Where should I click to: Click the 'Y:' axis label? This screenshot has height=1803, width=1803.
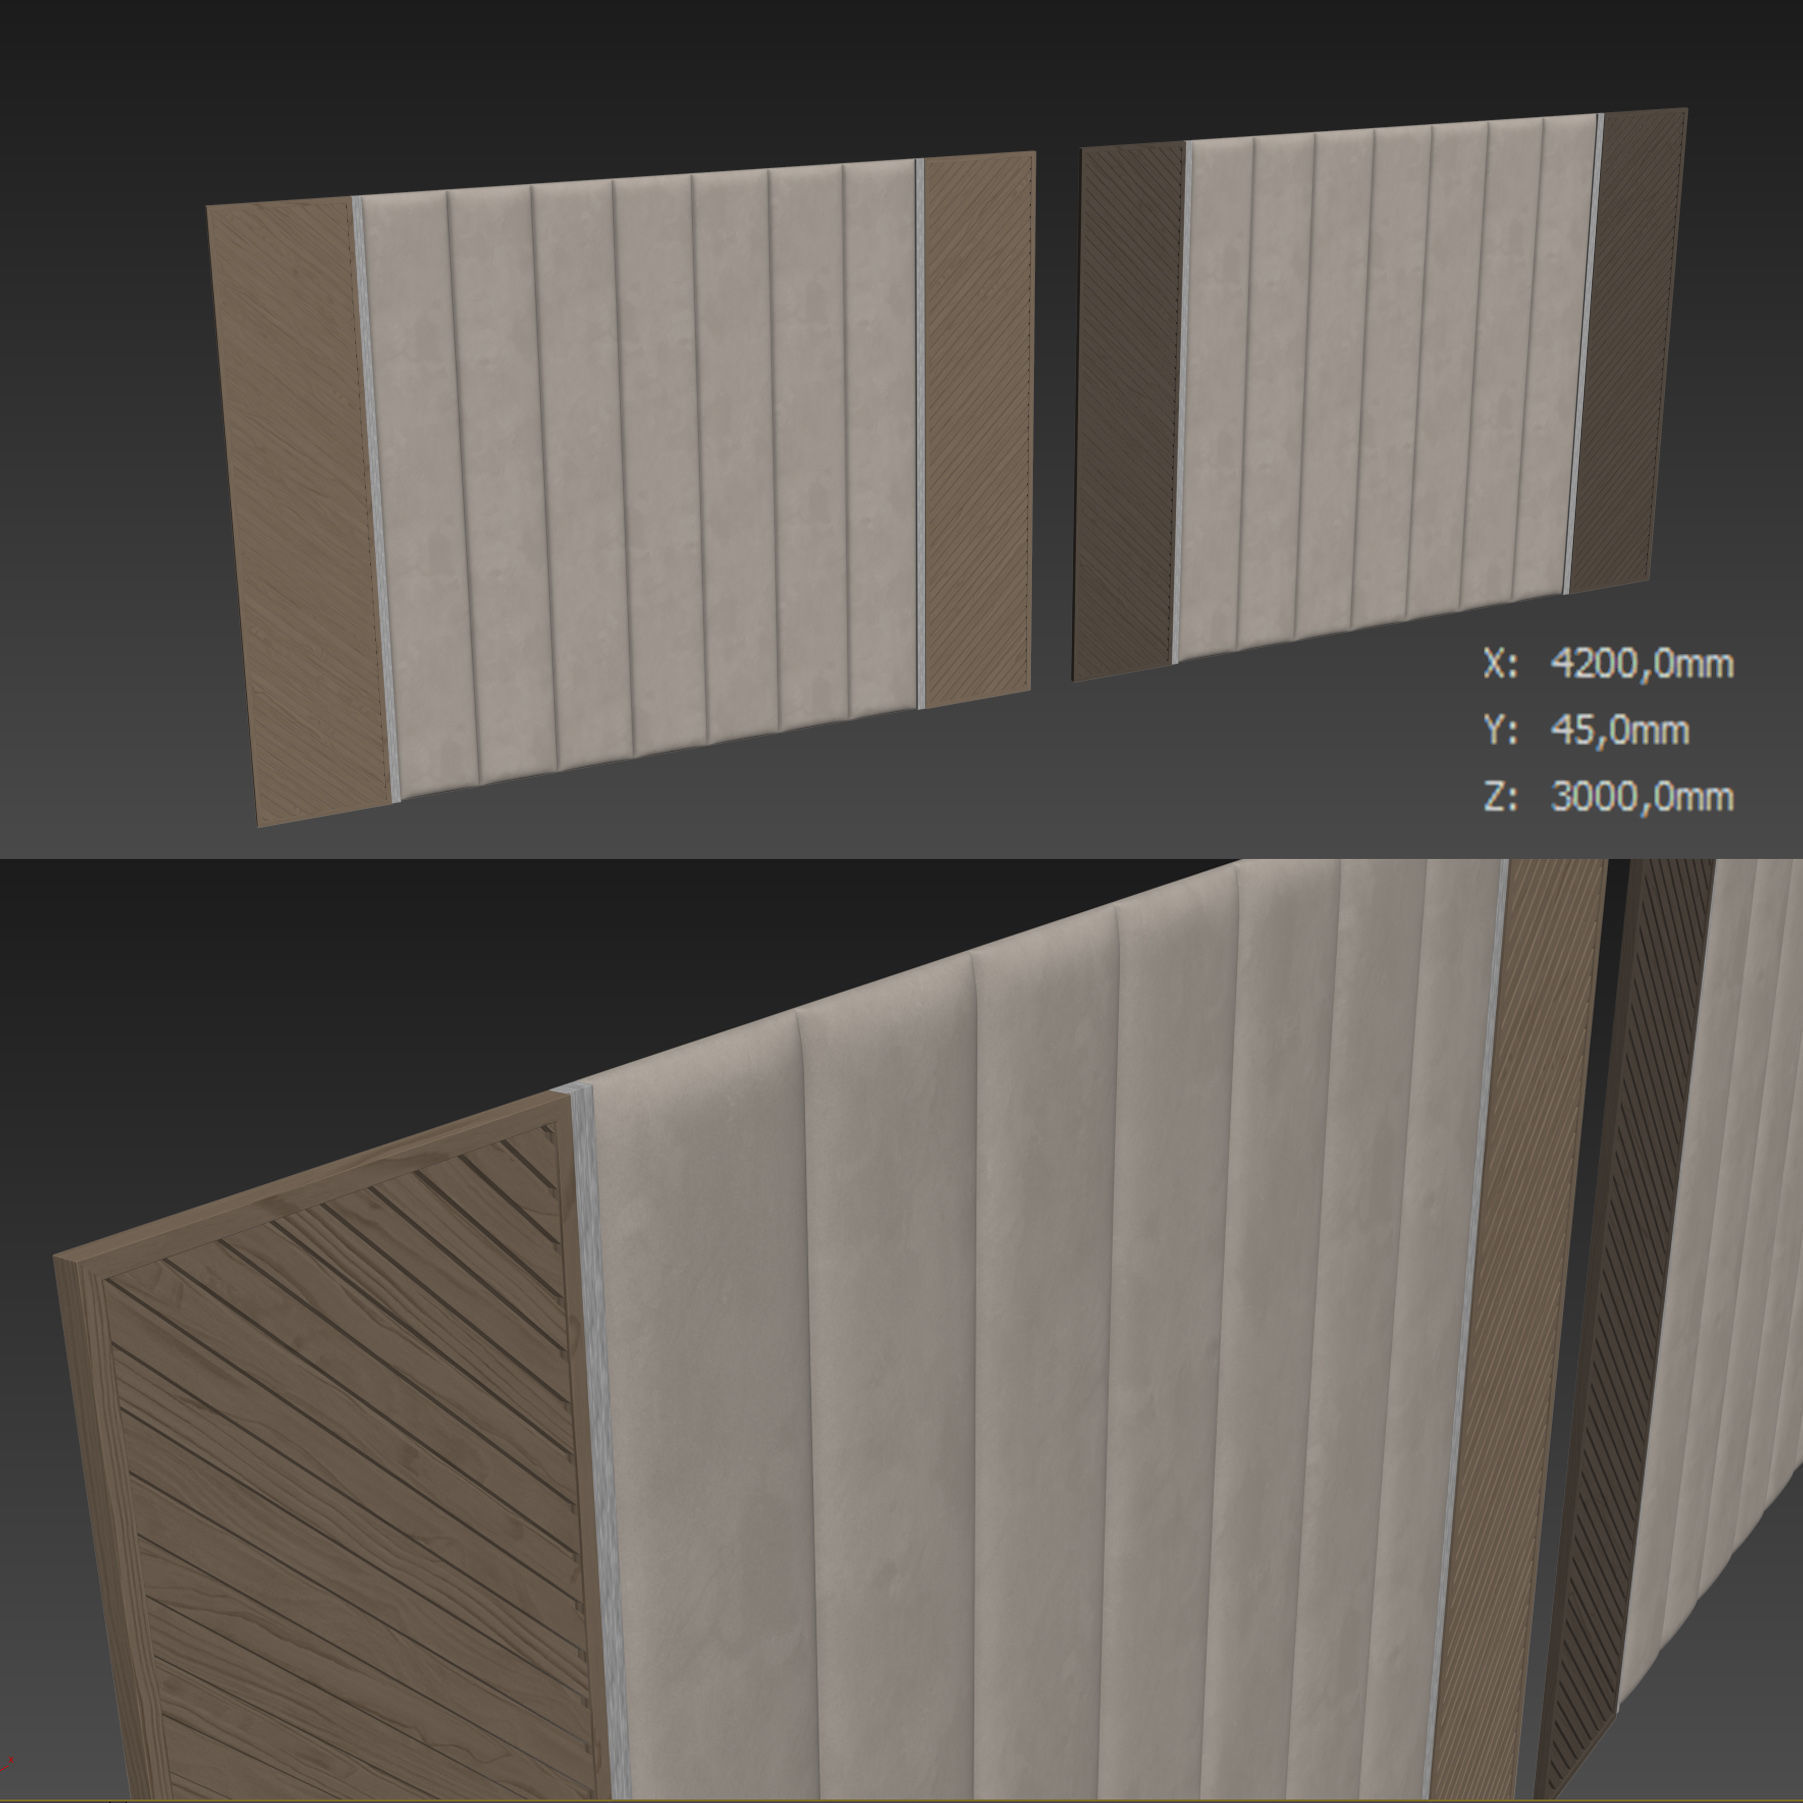(x=1500, y=731)
